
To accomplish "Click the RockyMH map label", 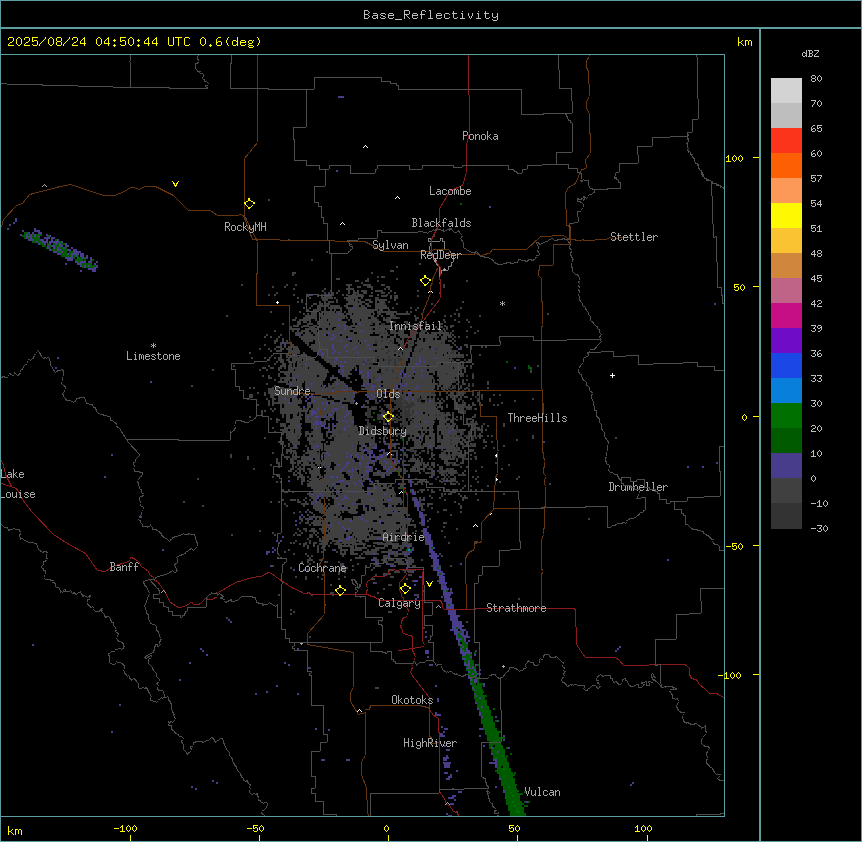I will click(x=245, y=227).
